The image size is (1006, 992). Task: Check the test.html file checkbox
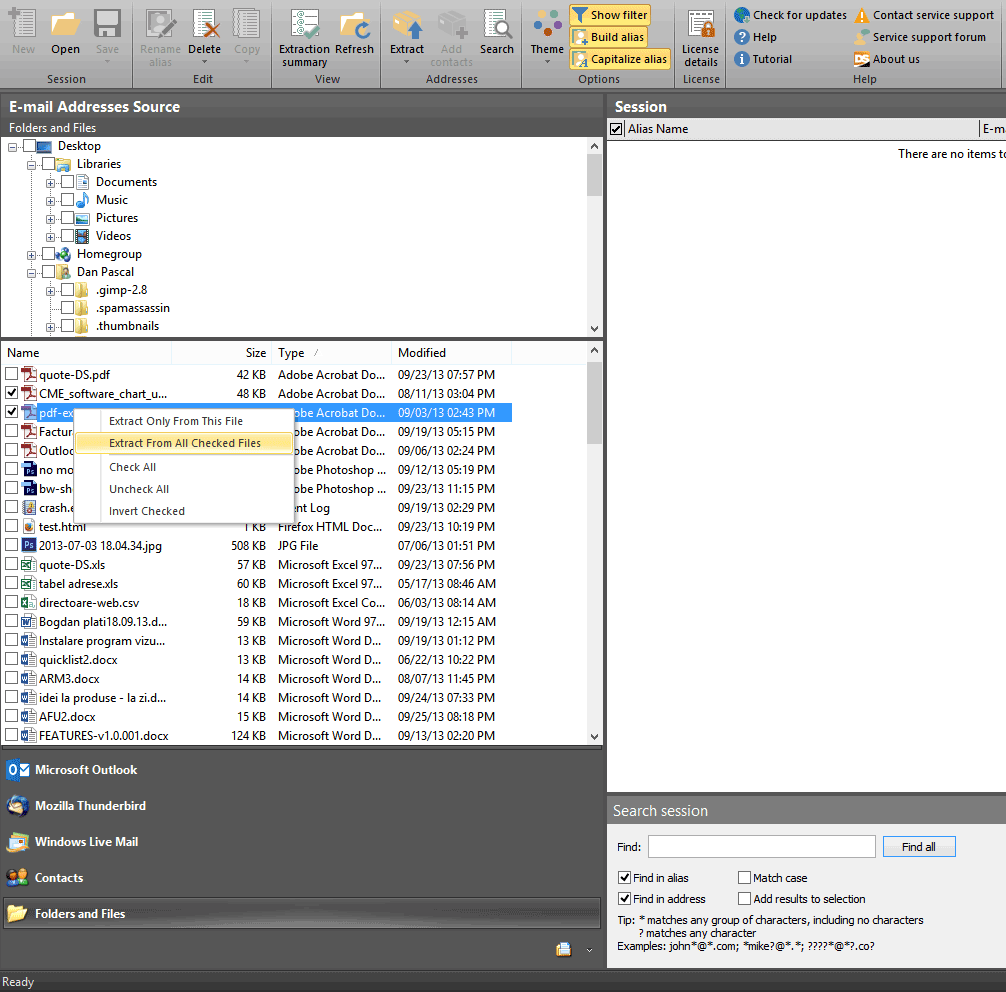[12, 526]
